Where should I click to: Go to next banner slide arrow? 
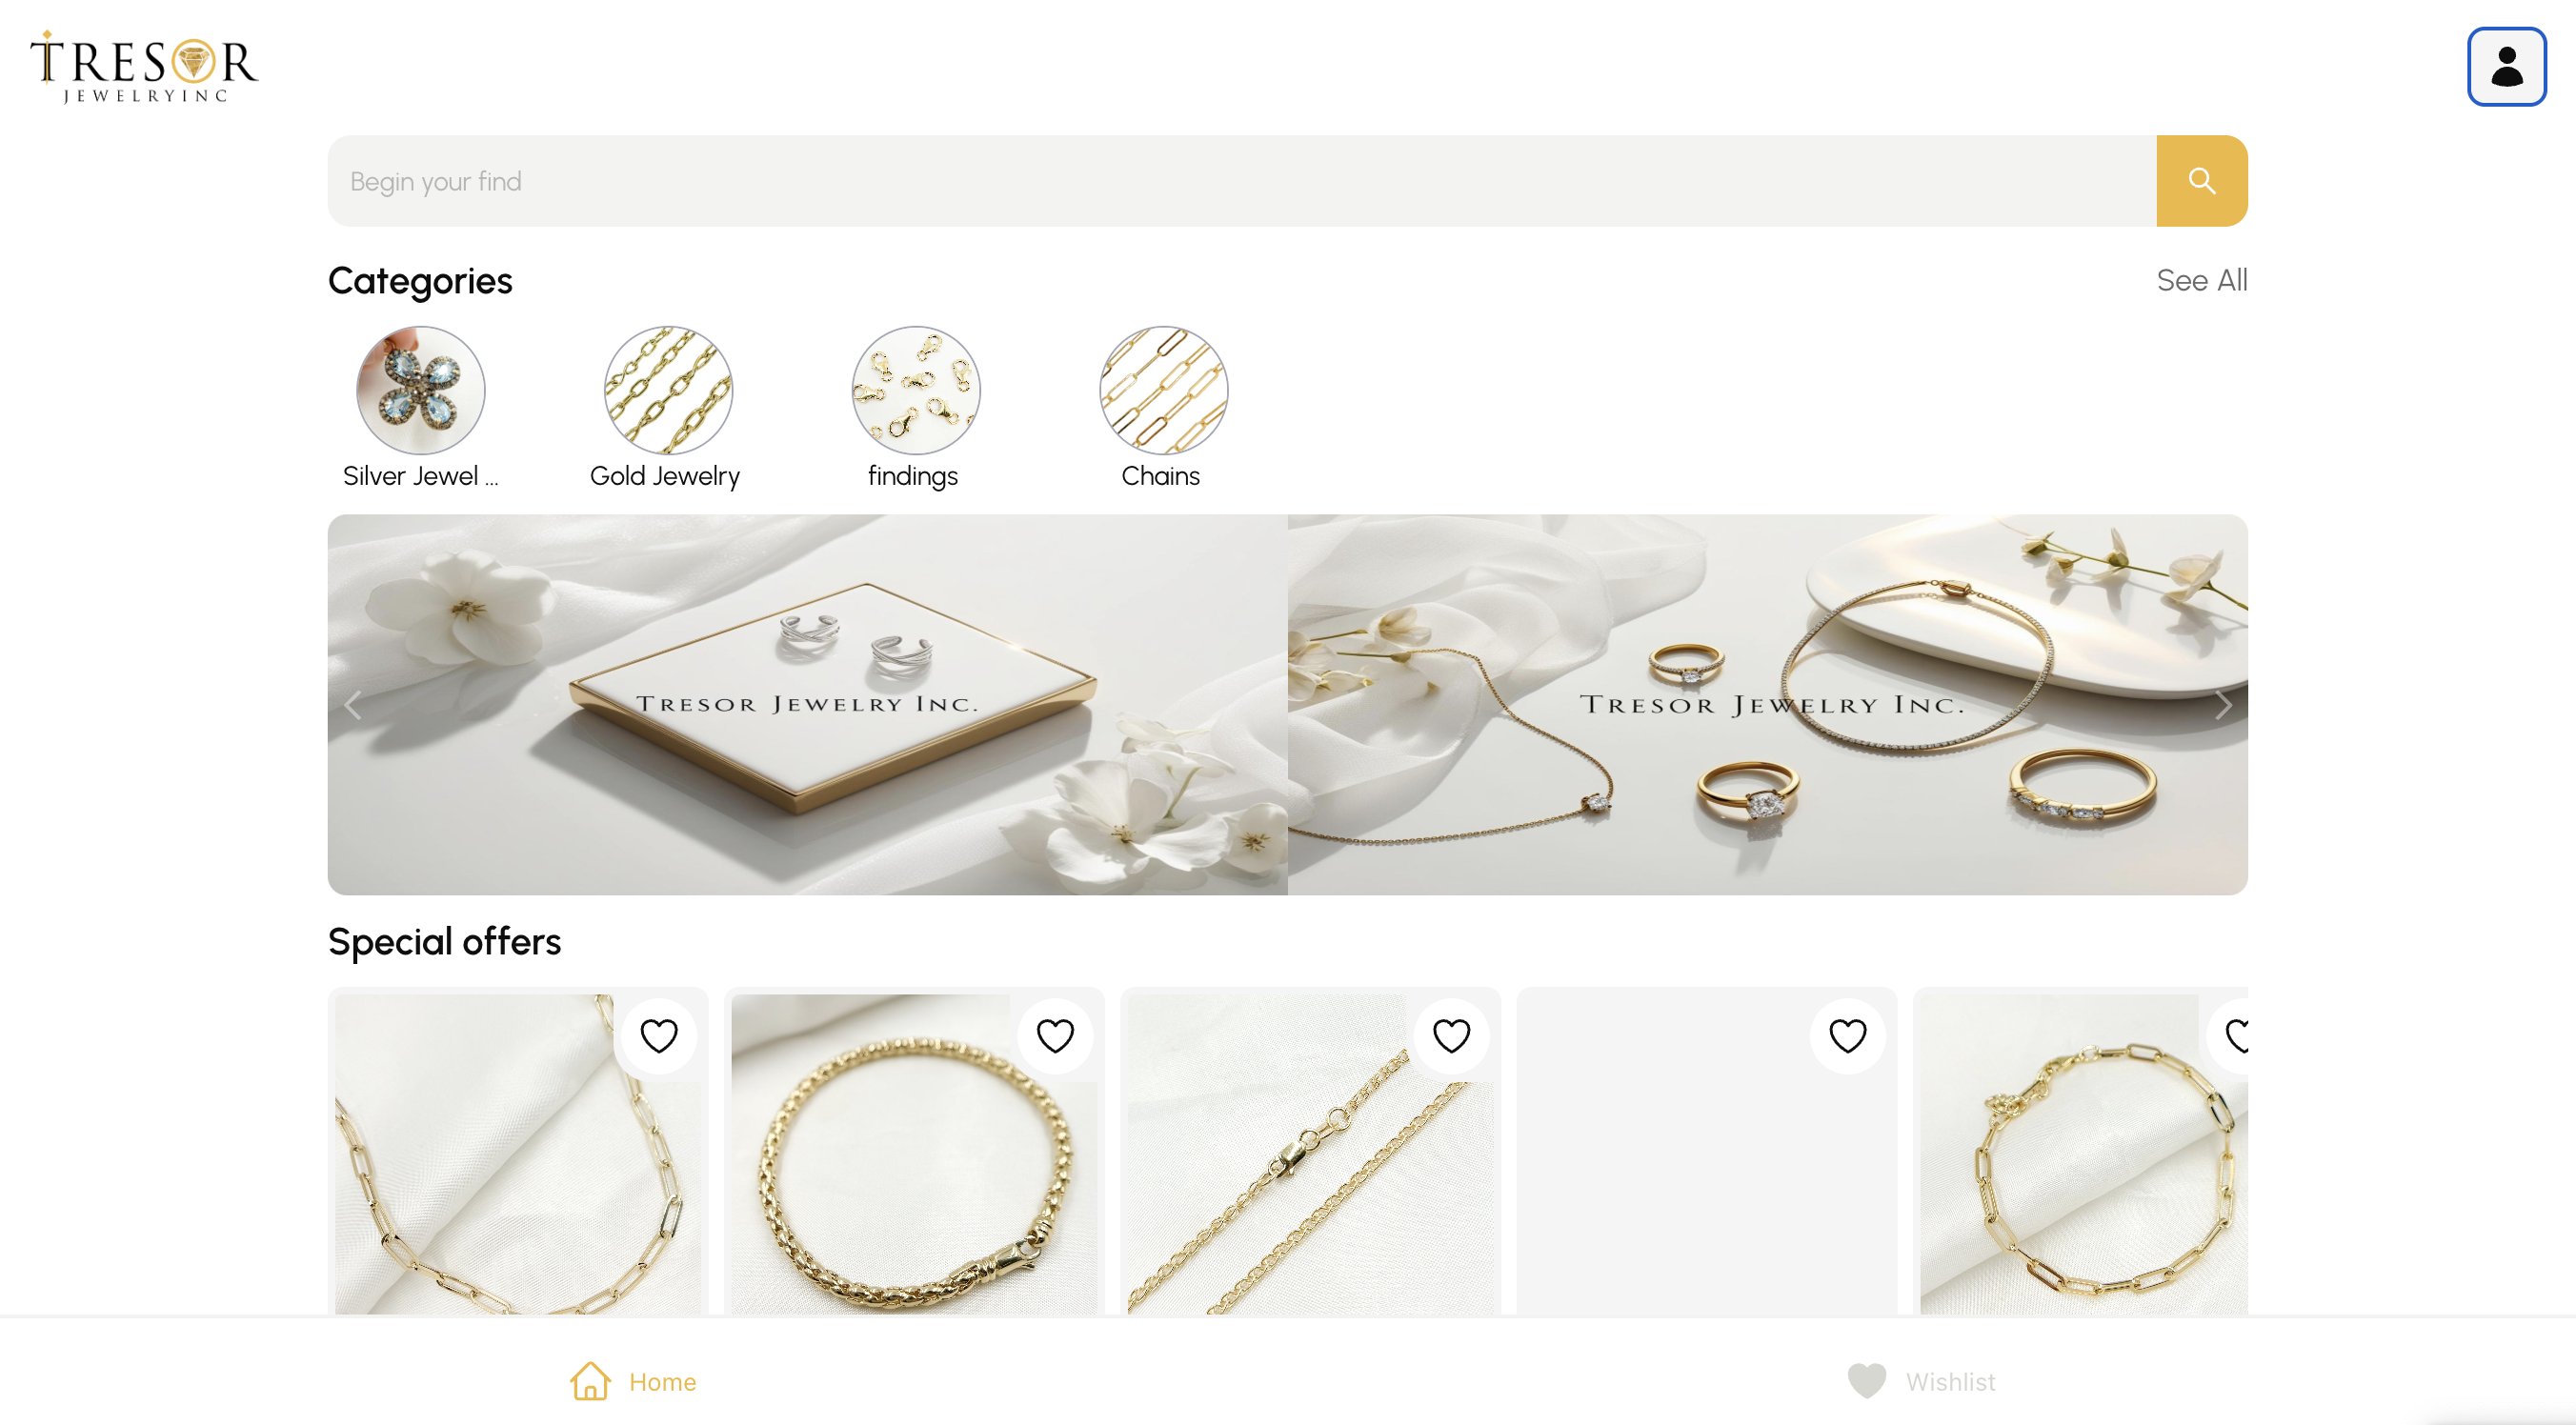[2222, 705]
